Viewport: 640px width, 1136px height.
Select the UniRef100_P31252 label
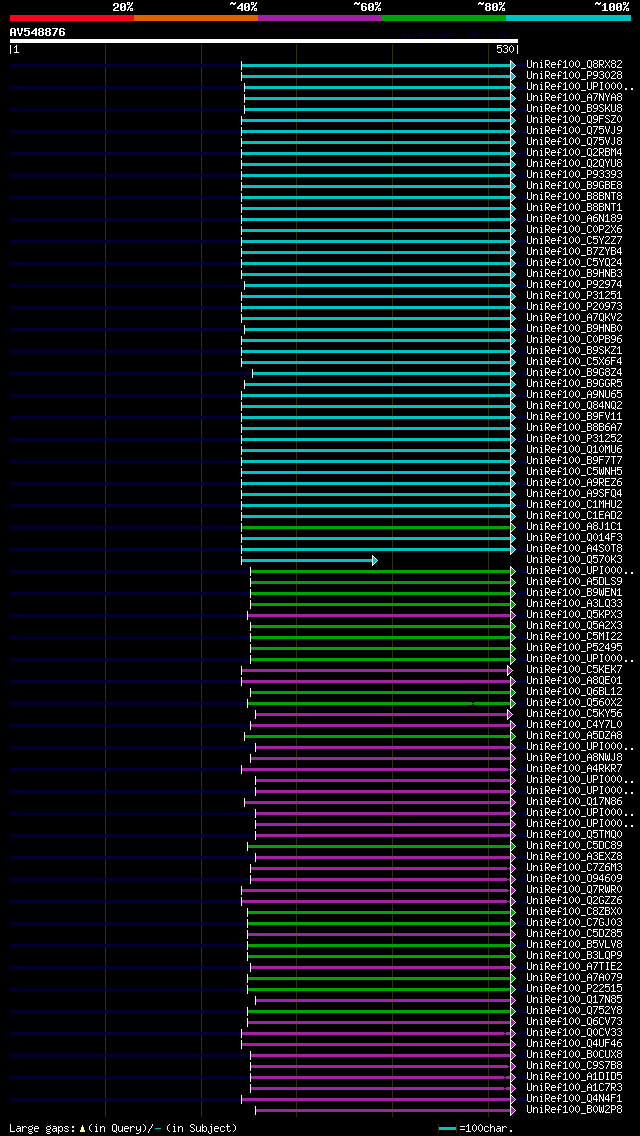[574, 439]
